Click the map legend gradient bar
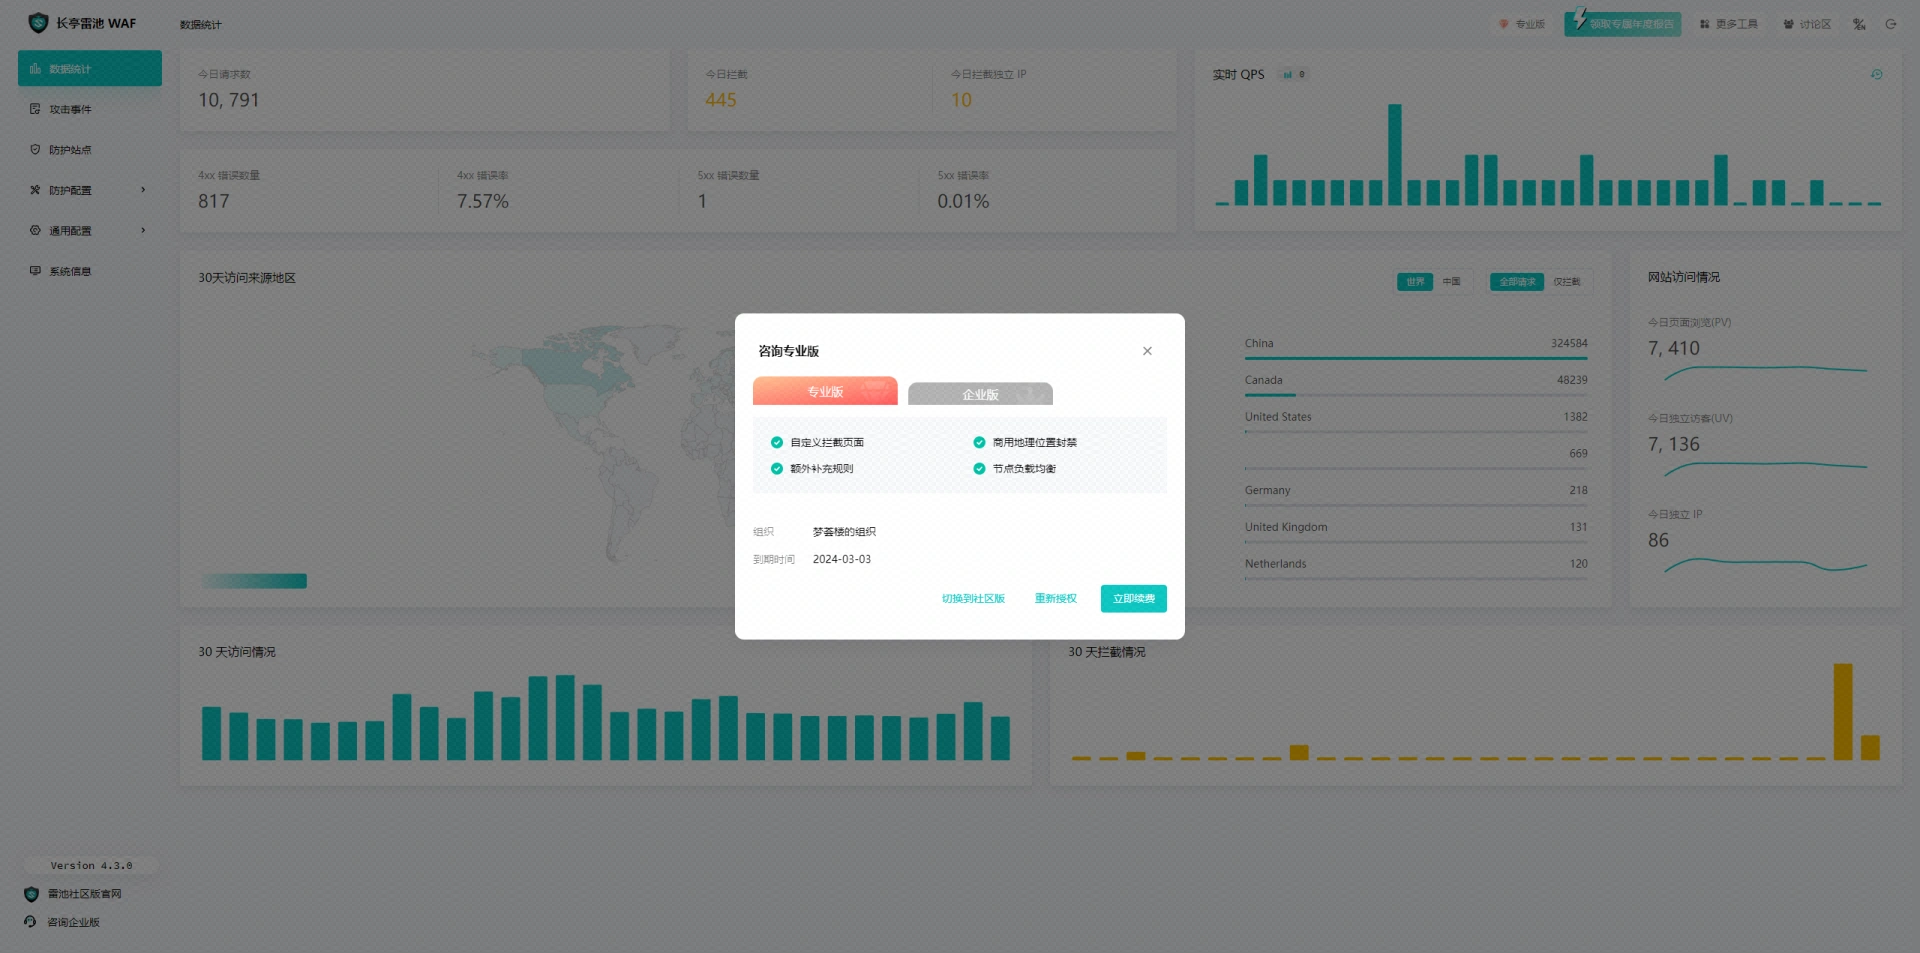Image resolution: width=1920 pixels, height=953 pixels. 255,581
